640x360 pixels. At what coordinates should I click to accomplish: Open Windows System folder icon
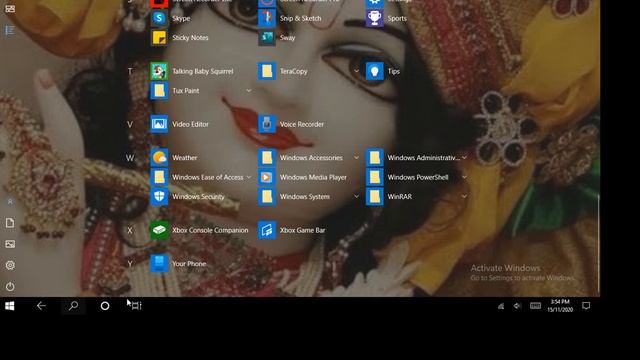[267, 196]
